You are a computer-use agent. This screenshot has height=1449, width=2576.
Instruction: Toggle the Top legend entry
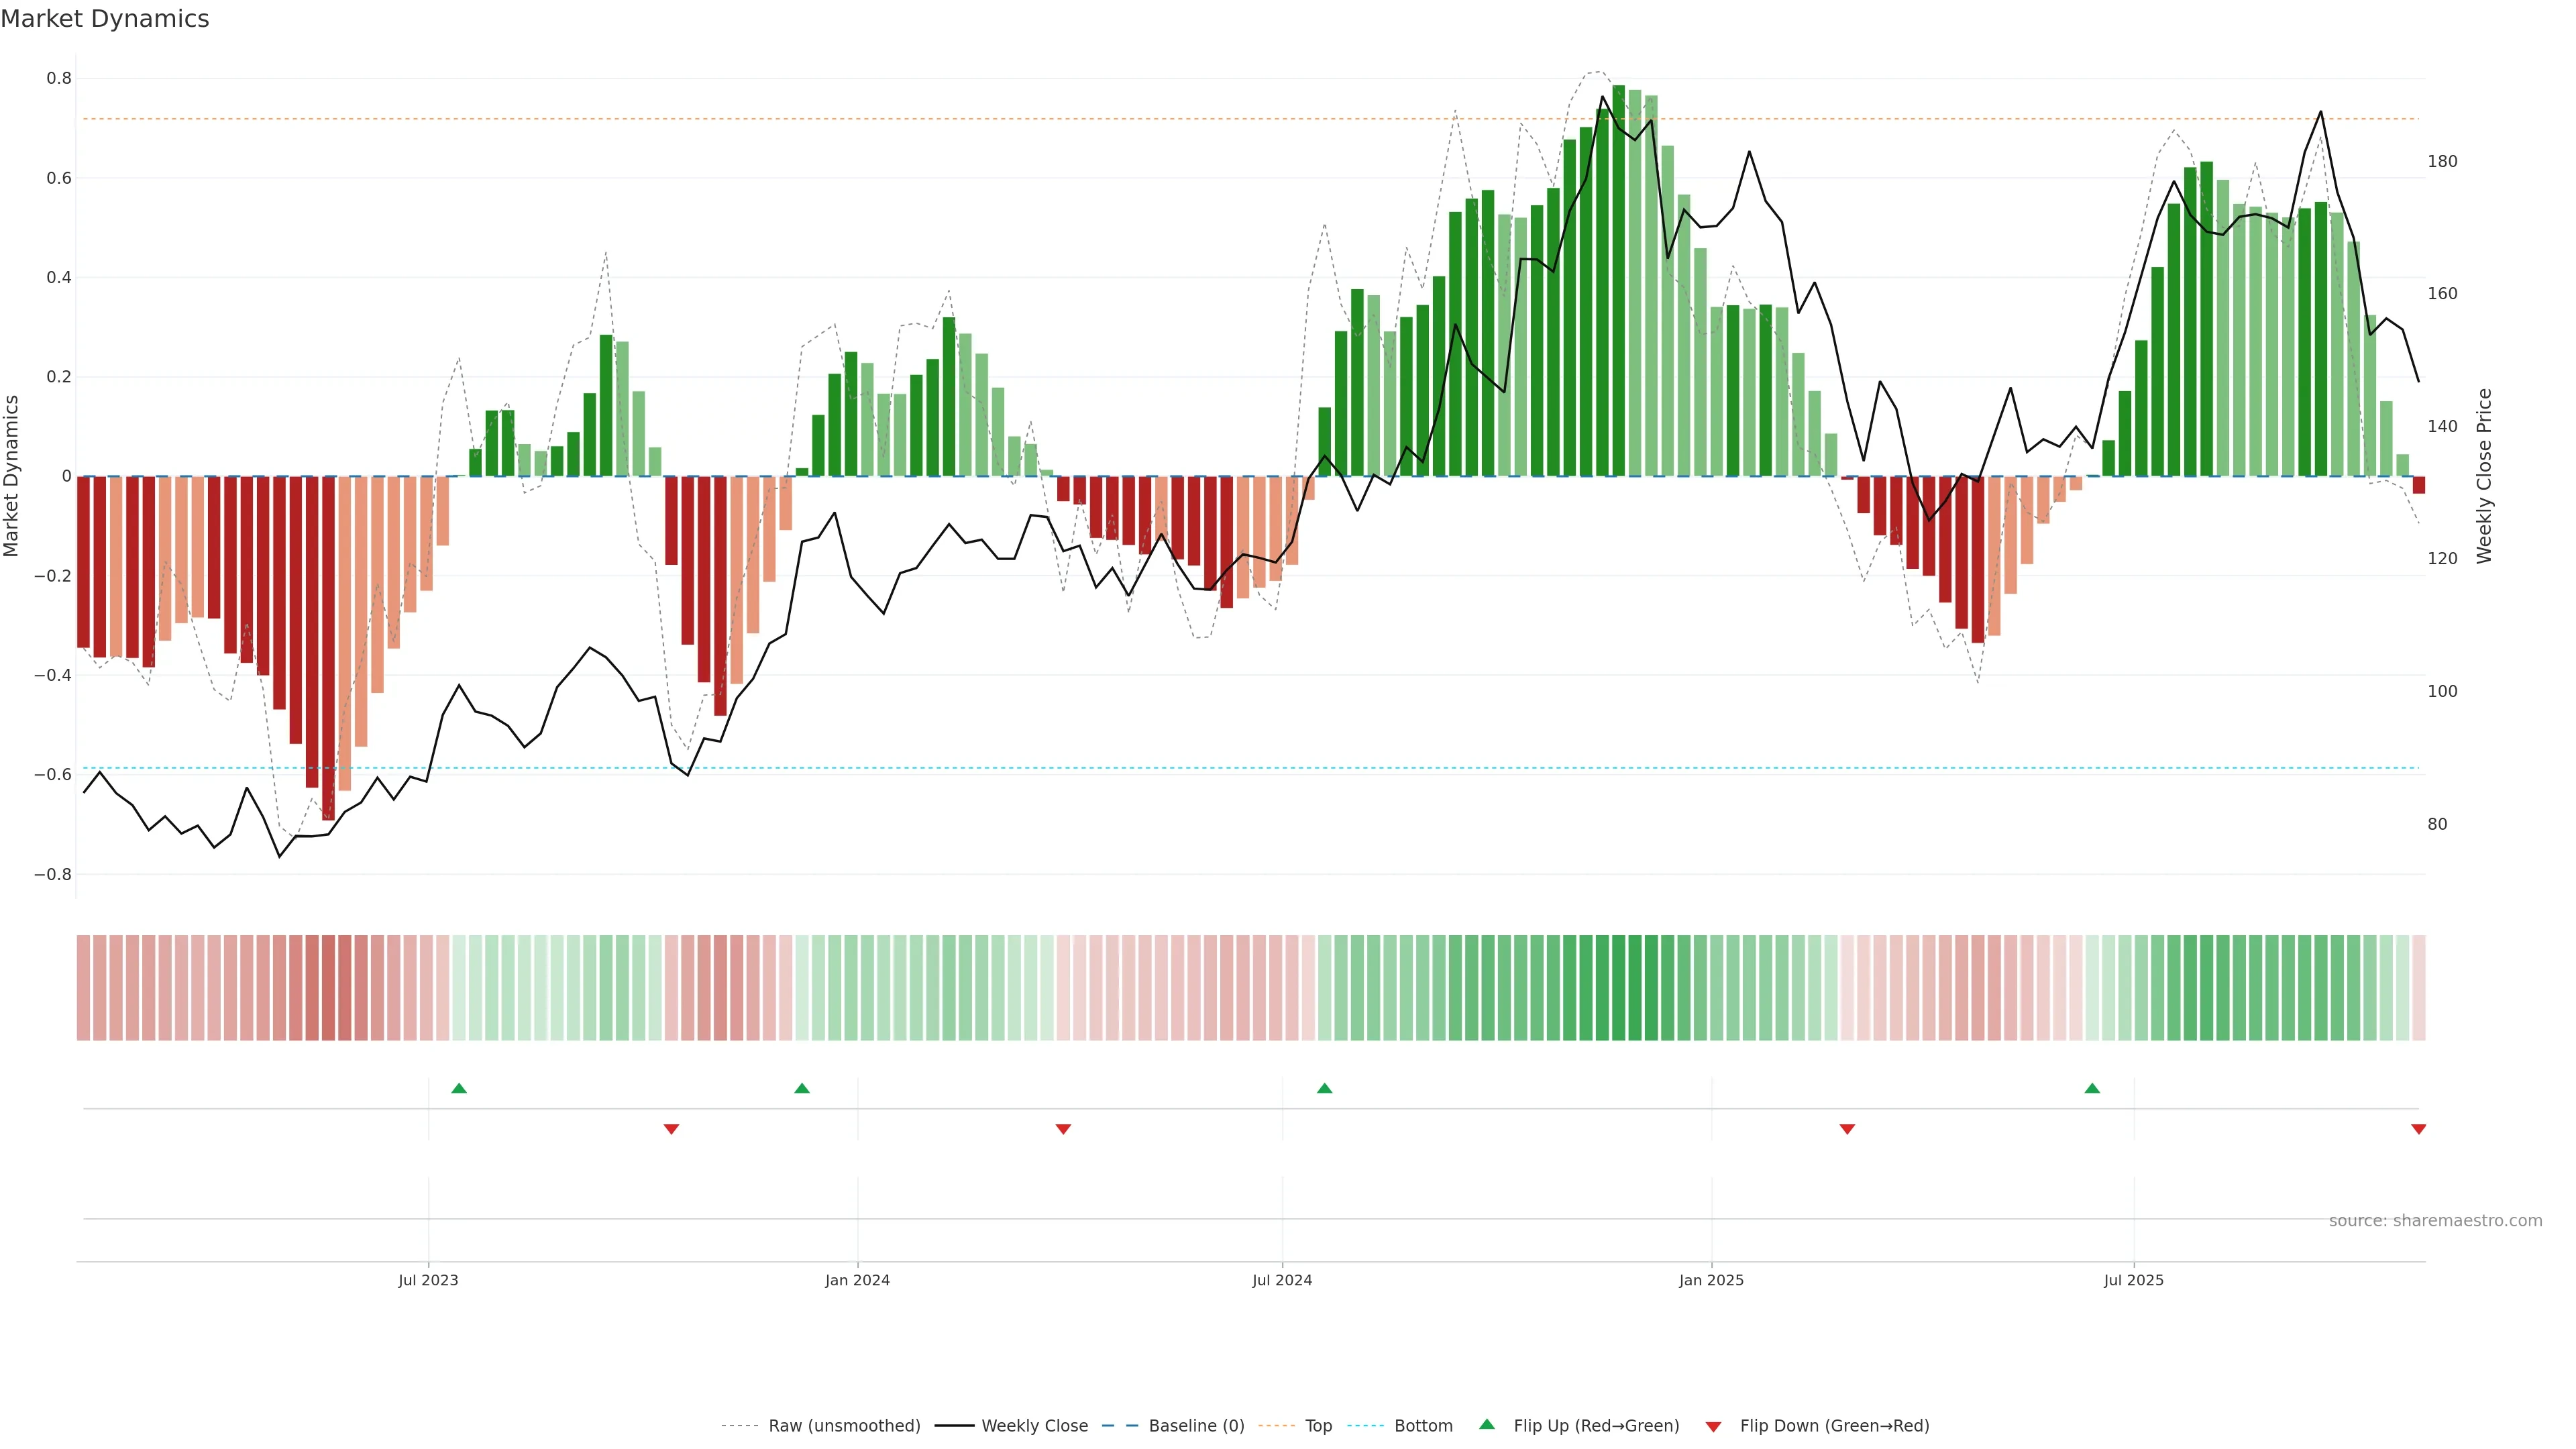1318,1426
